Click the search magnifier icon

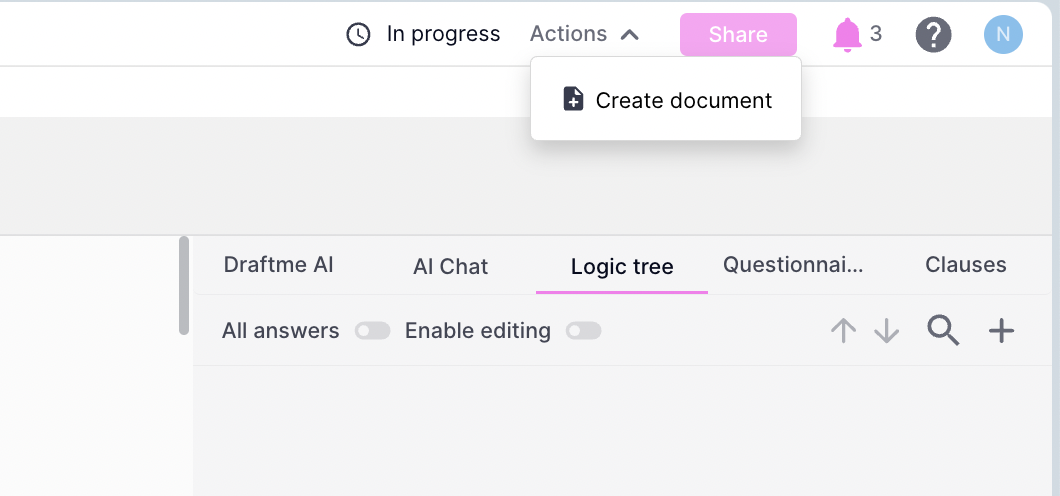point(943,330)
